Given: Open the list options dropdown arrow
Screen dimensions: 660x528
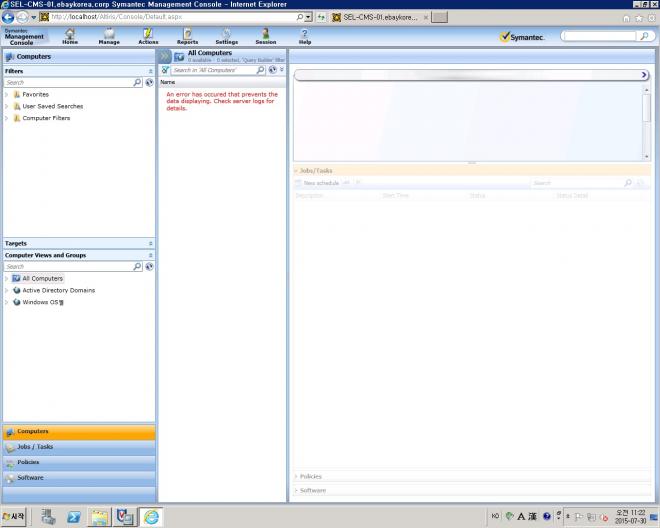Looking at the screenshot, I should coord(282,69).
